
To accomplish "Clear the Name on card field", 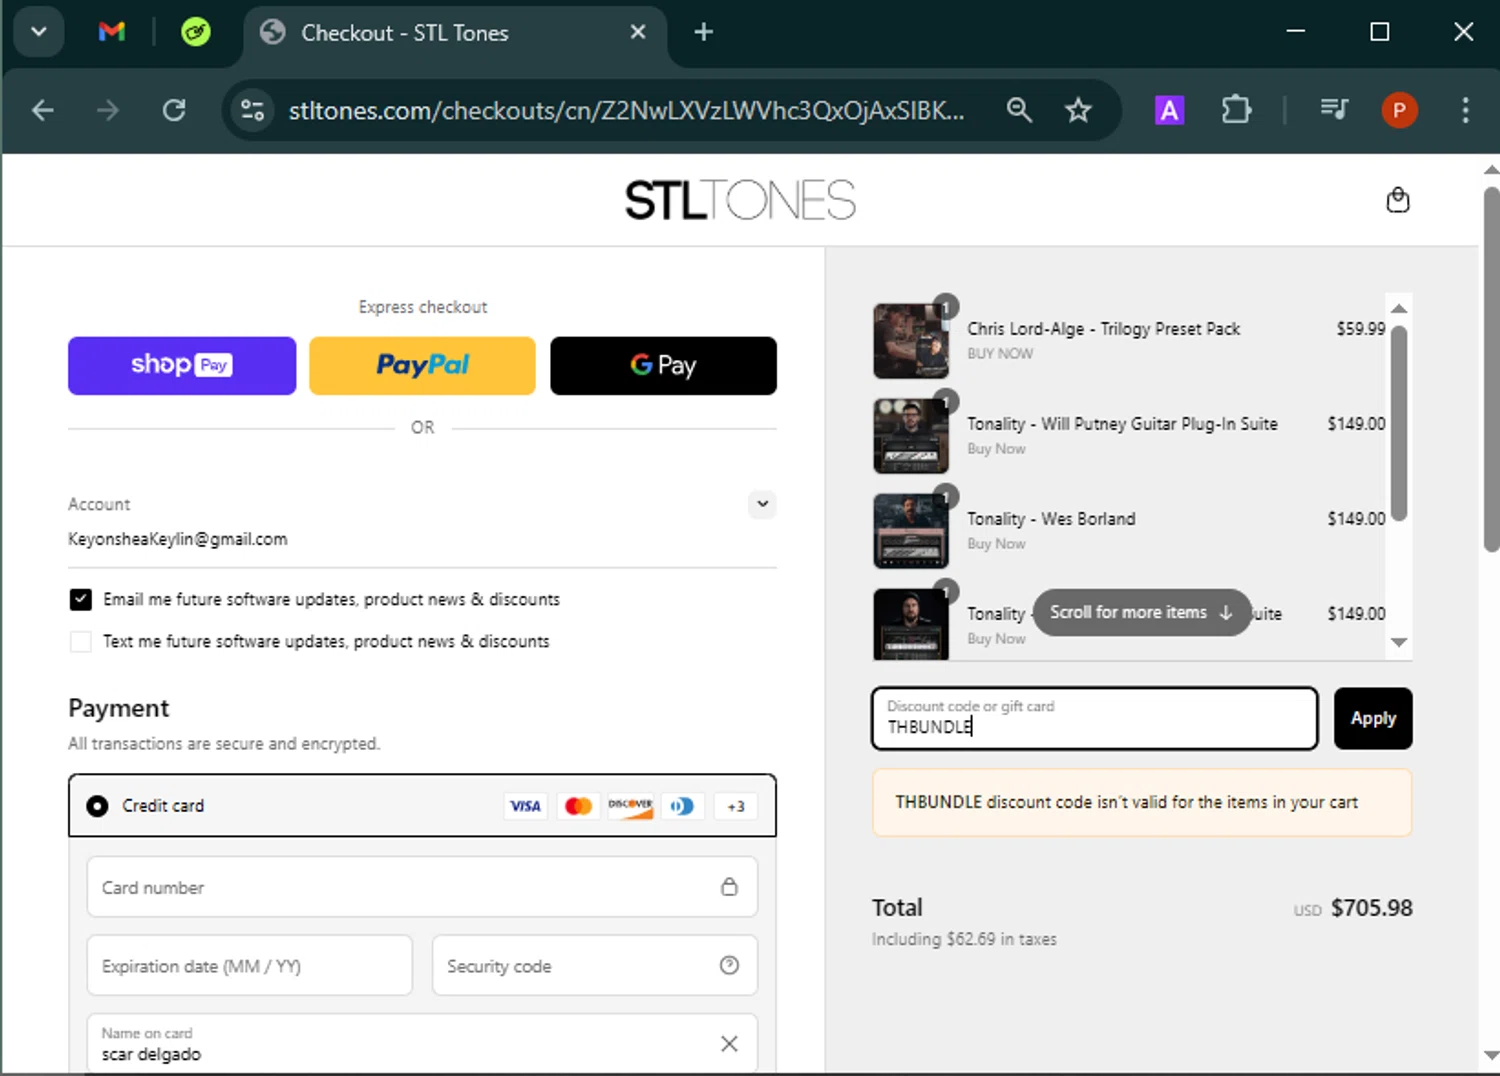I will (729, 1044).
